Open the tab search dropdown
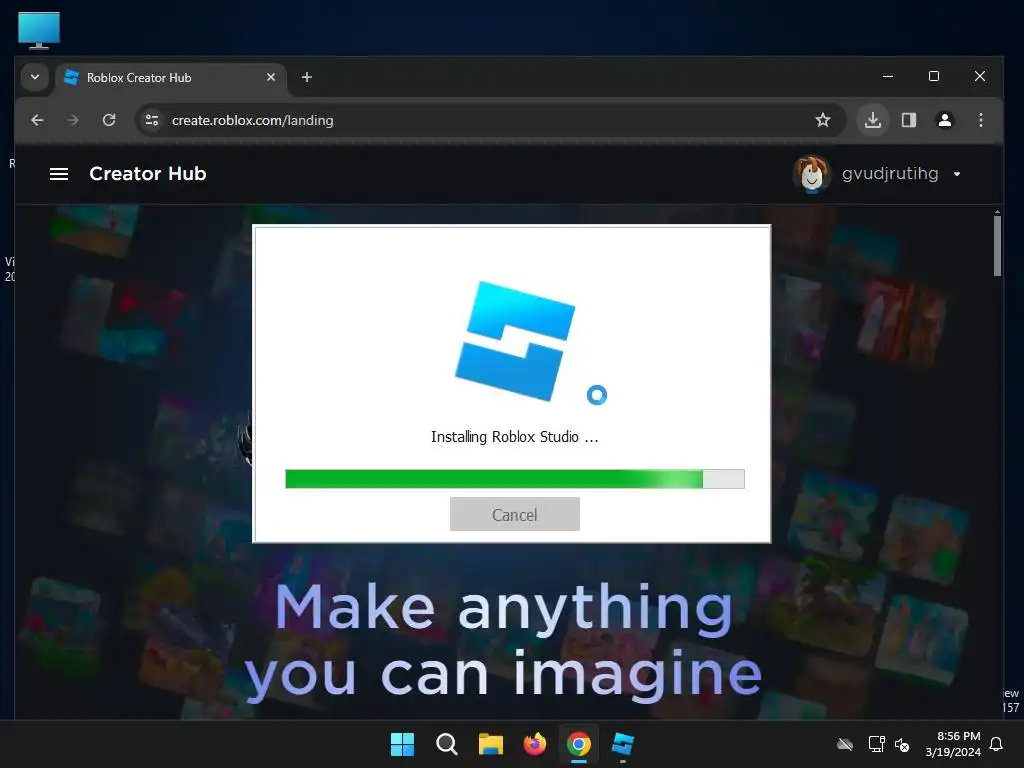The height and width of the screenshot is (768, 1024). tap(35, 77)
